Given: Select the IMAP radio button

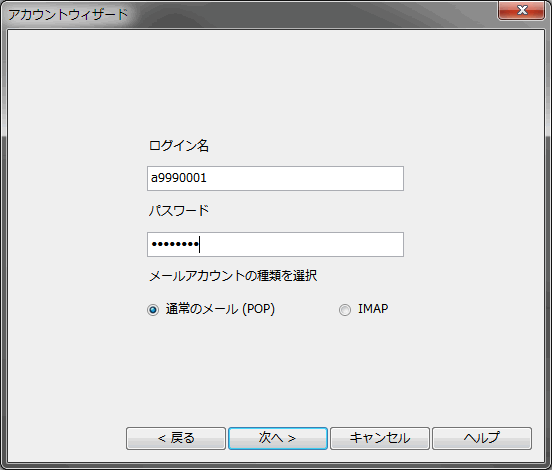Looking at the screenshot, I should [345, 310].
